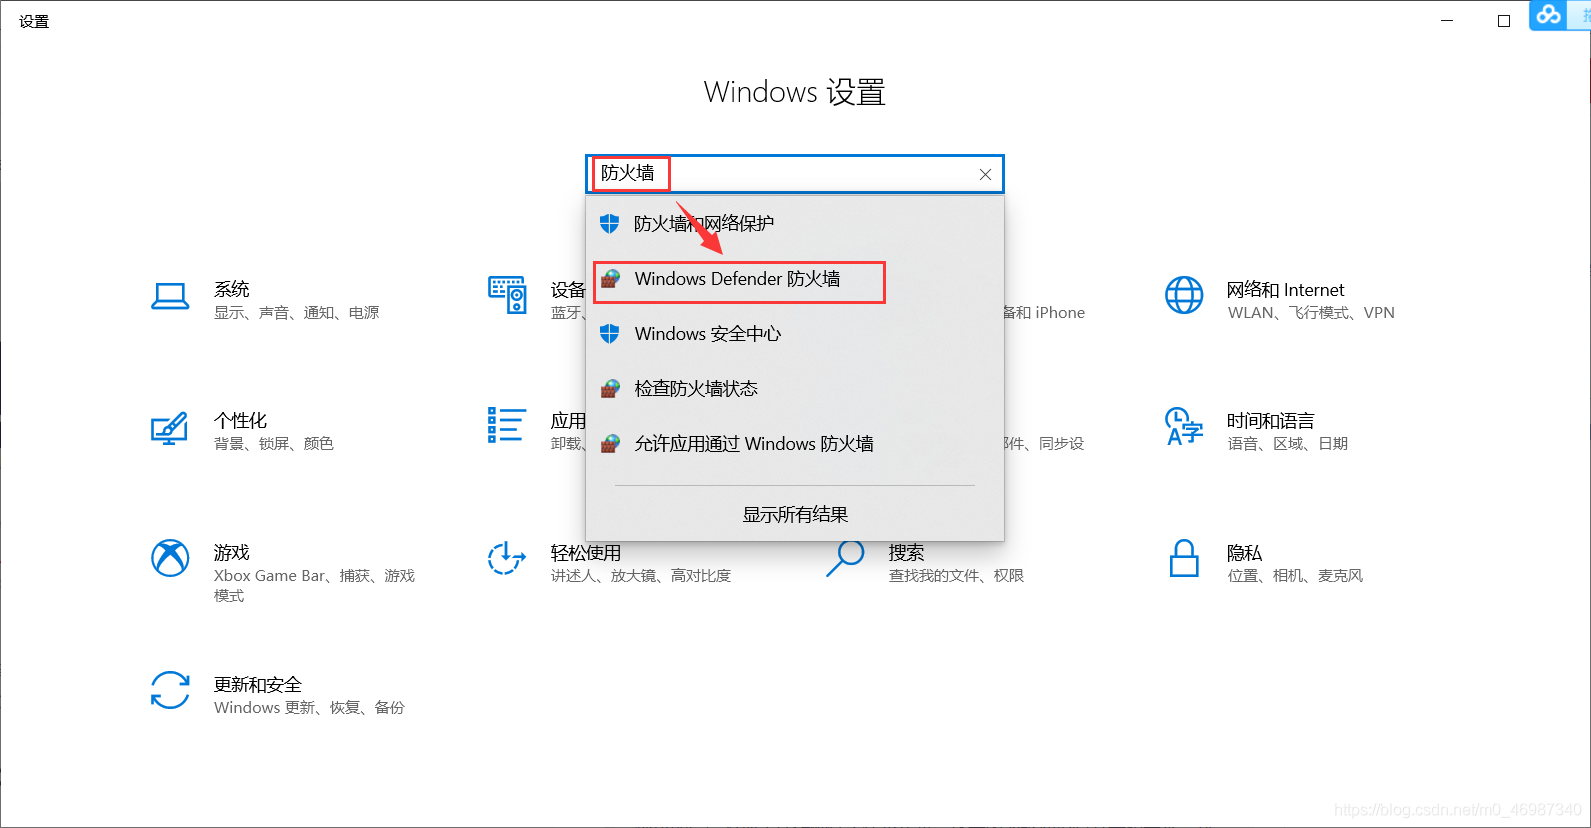Open the Time and Language icon
The height and width of the screenshot is (828, 1591).
[x=1184, y=426]
